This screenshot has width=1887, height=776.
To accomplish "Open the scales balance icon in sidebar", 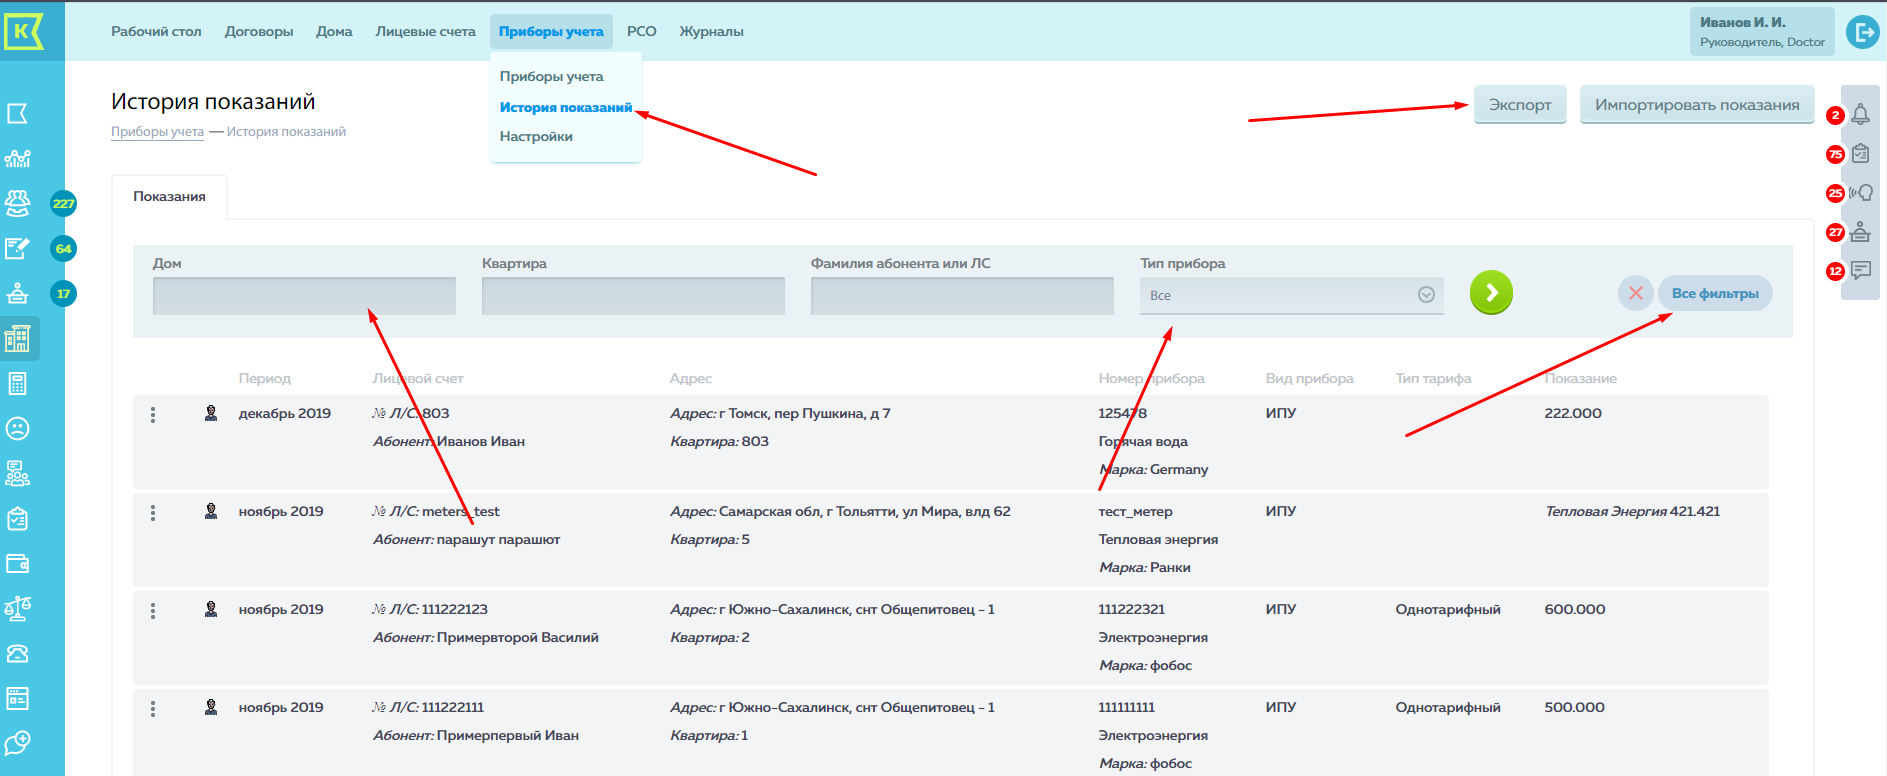I will click(18, 608).
